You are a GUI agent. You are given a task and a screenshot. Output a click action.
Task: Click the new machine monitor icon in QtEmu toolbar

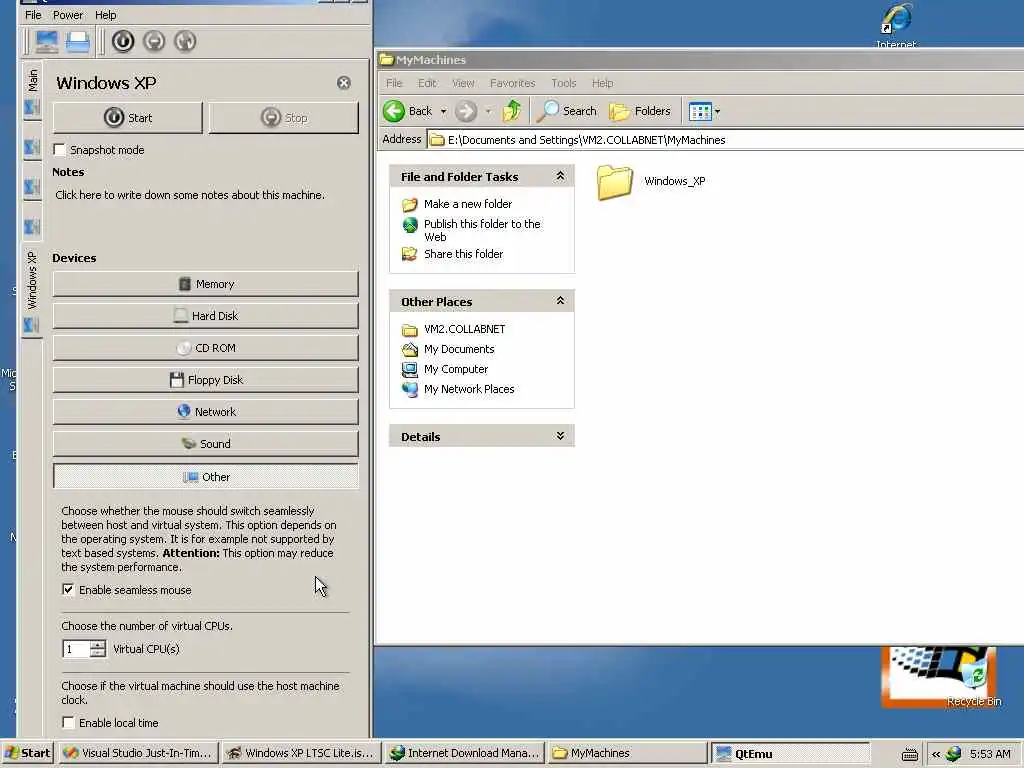[x=46, y=42]
